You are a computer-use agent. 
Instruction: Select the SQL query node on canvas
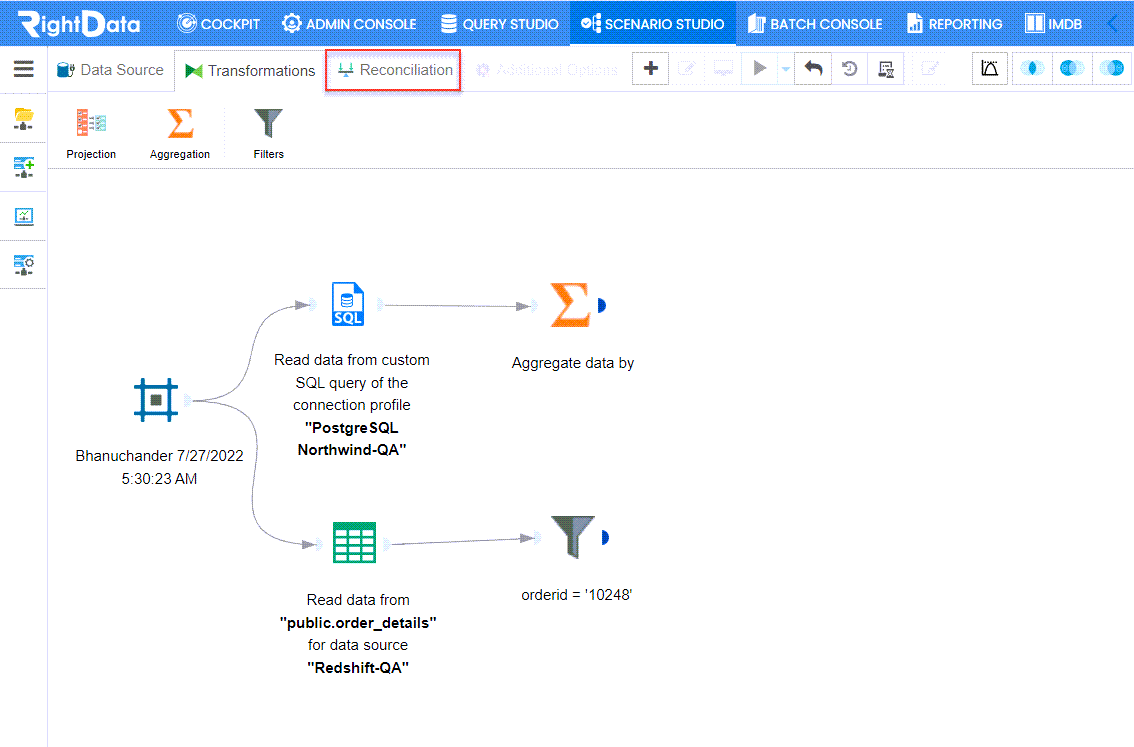tap(348, 304)
